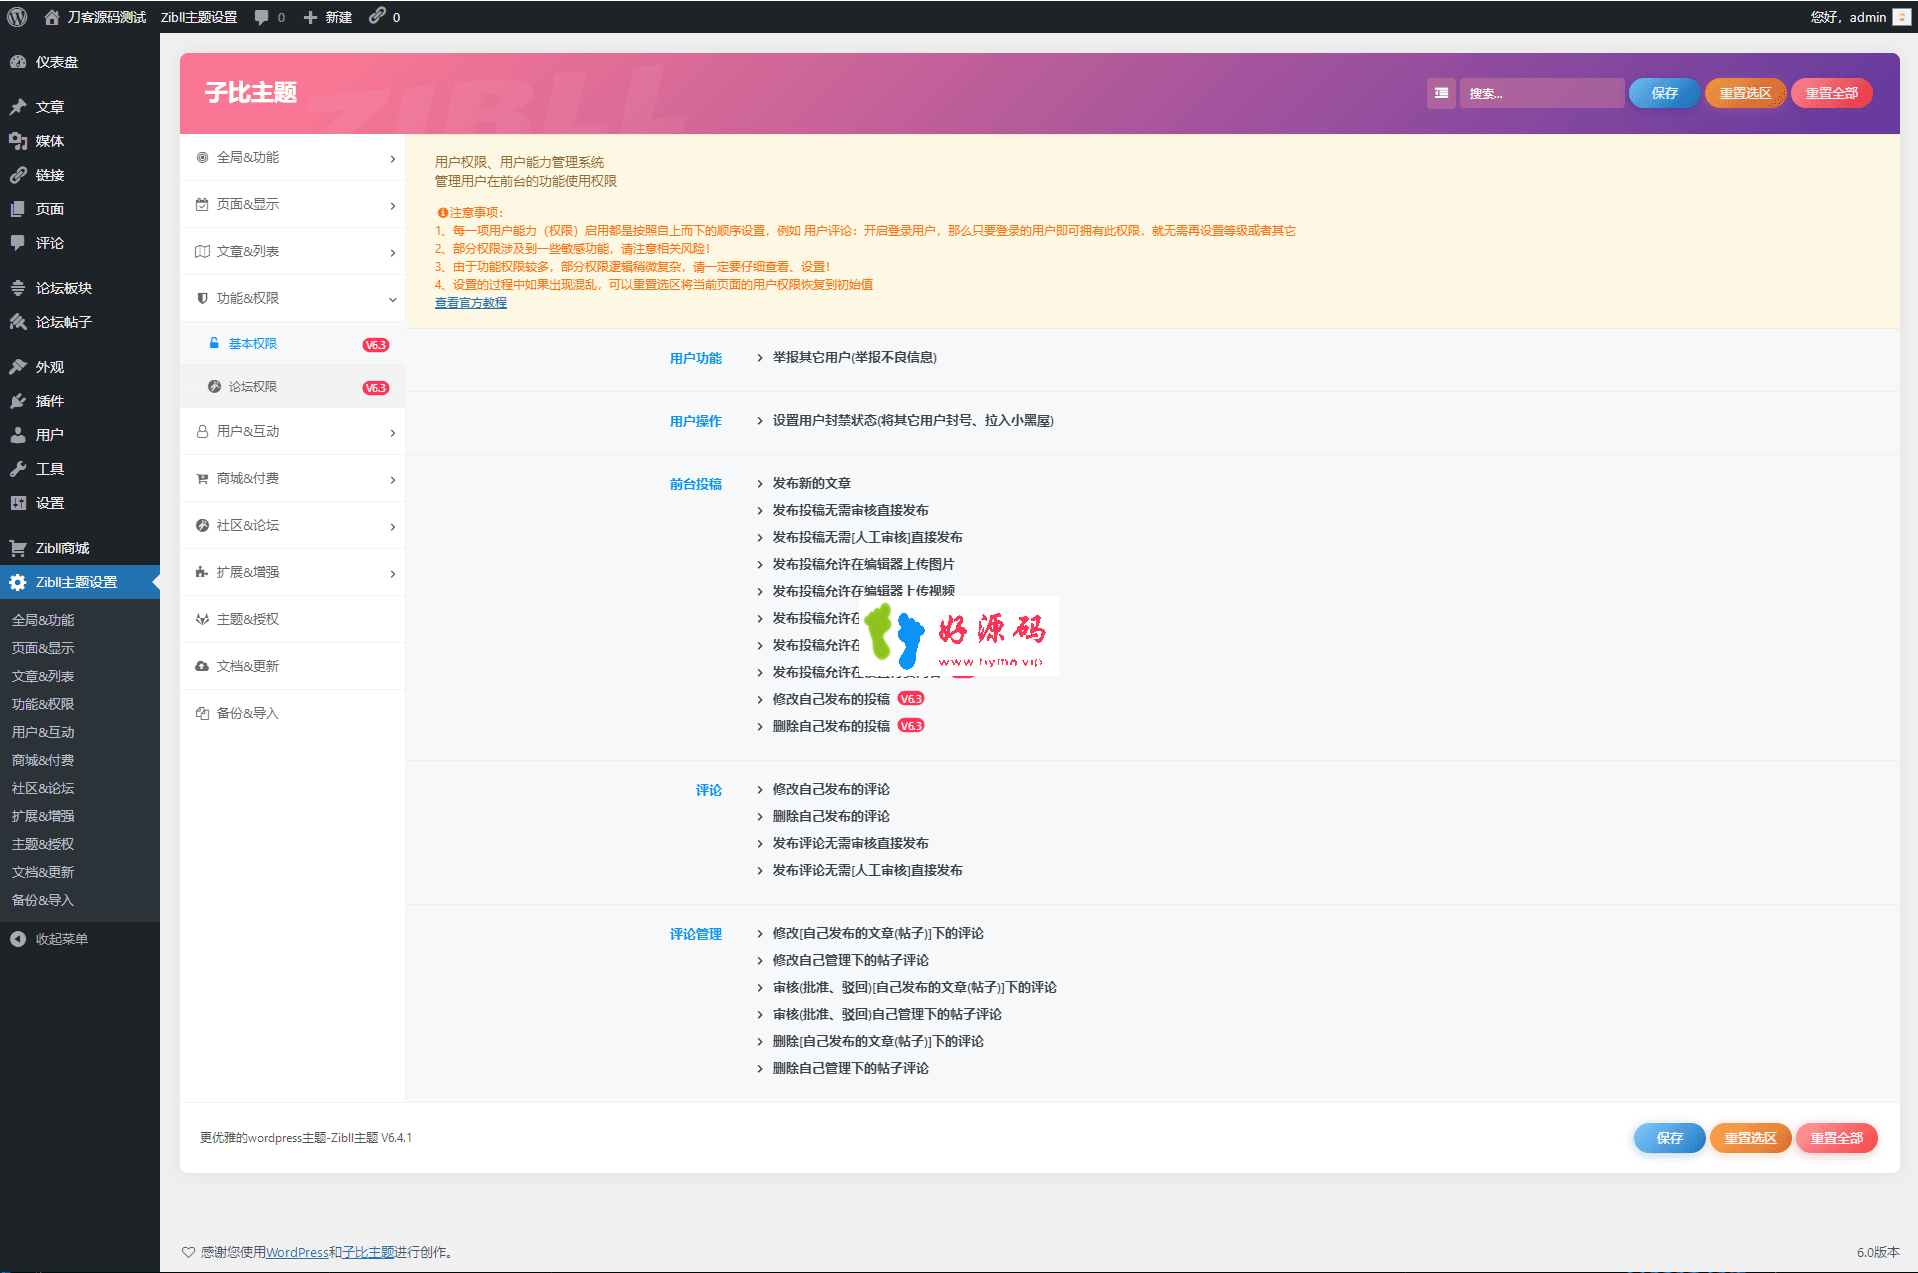
Task: Expand the 扩展&增强 section chevron
Action: click(x=392, y=574)
